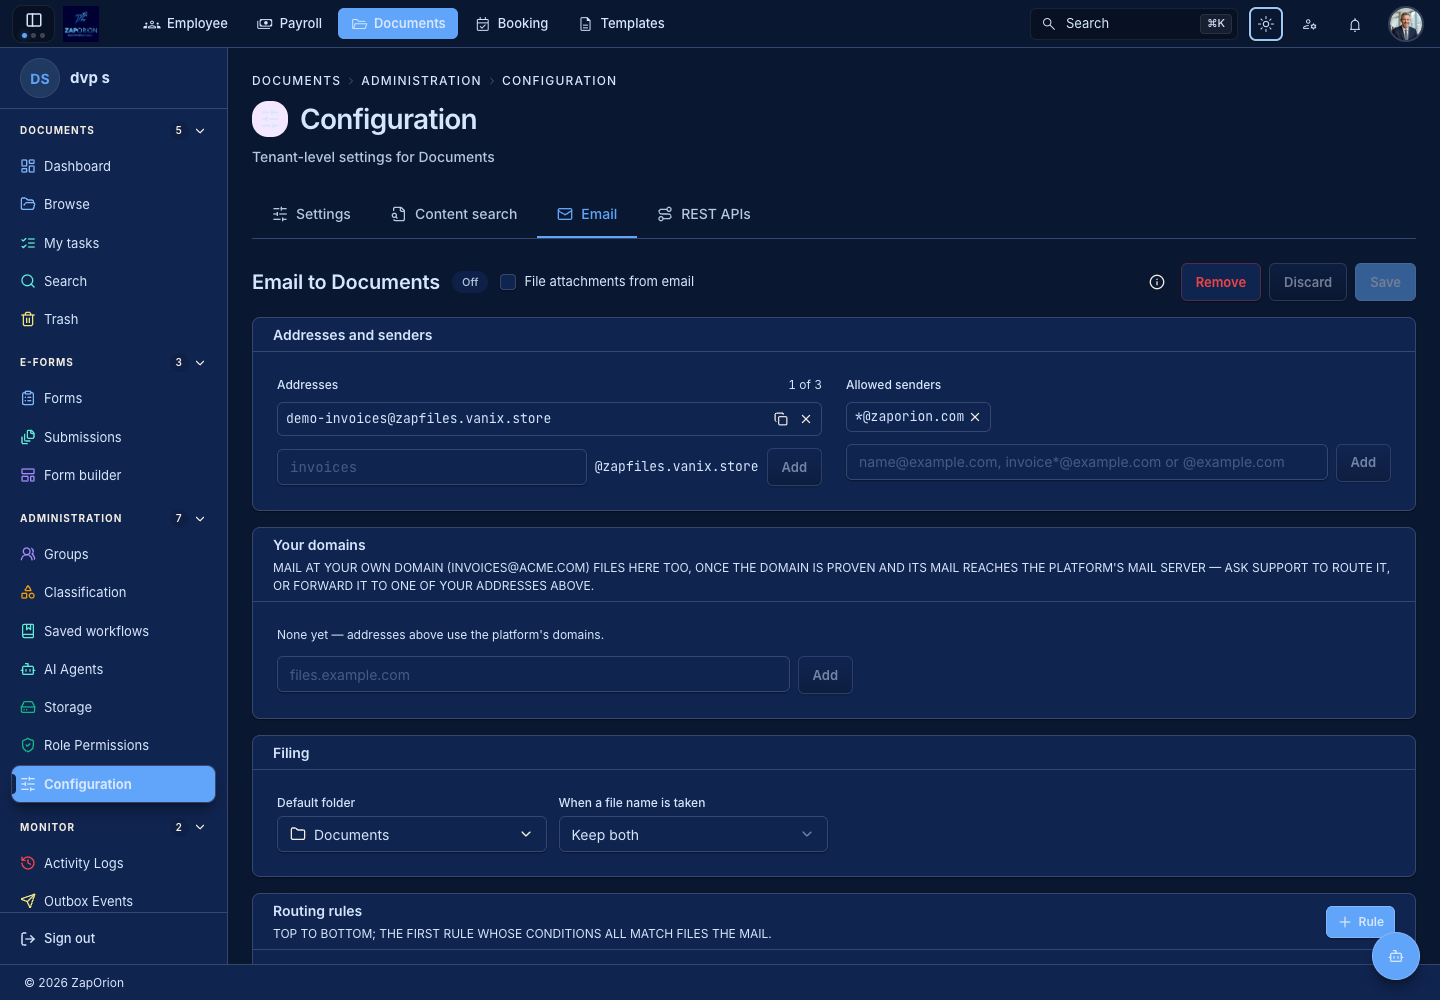The height and width of the screenshot is (1000, 1440).
Task: Switch to the Settings tab
Action: (x=311, y=214)
